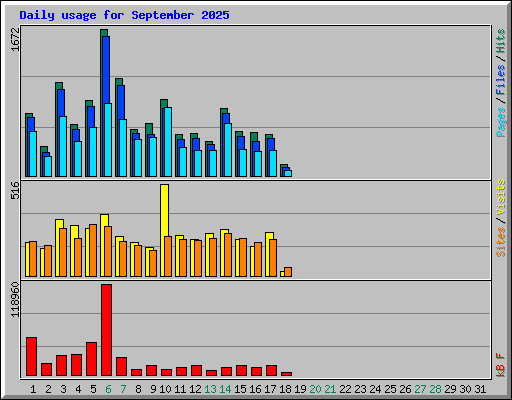Select the tallest red KB bar for day 6

coord(106,330)
